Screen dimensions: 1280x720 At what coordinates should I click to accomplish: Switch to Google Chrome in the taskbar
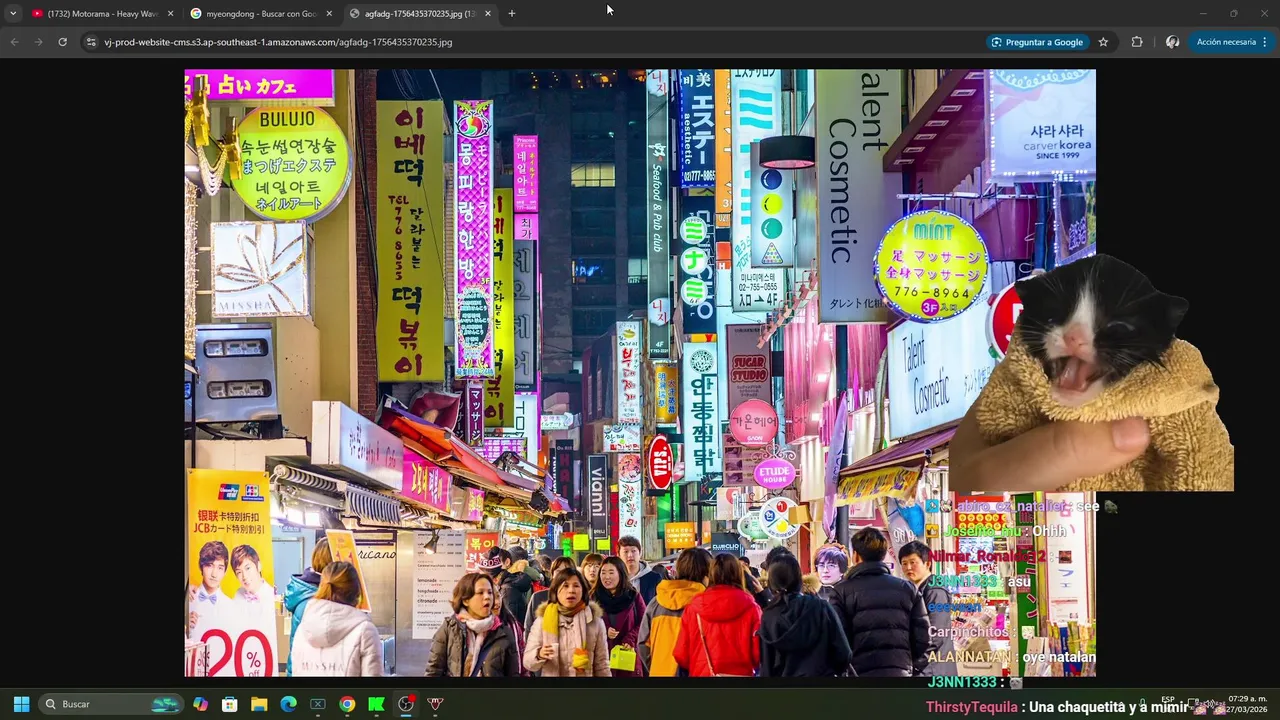click(x=347, y=704)
